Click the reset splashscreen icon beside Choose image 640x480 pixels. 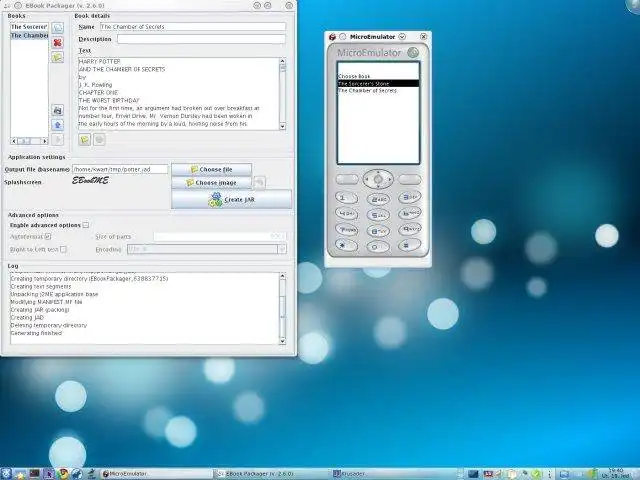click(x=259, y=182)
